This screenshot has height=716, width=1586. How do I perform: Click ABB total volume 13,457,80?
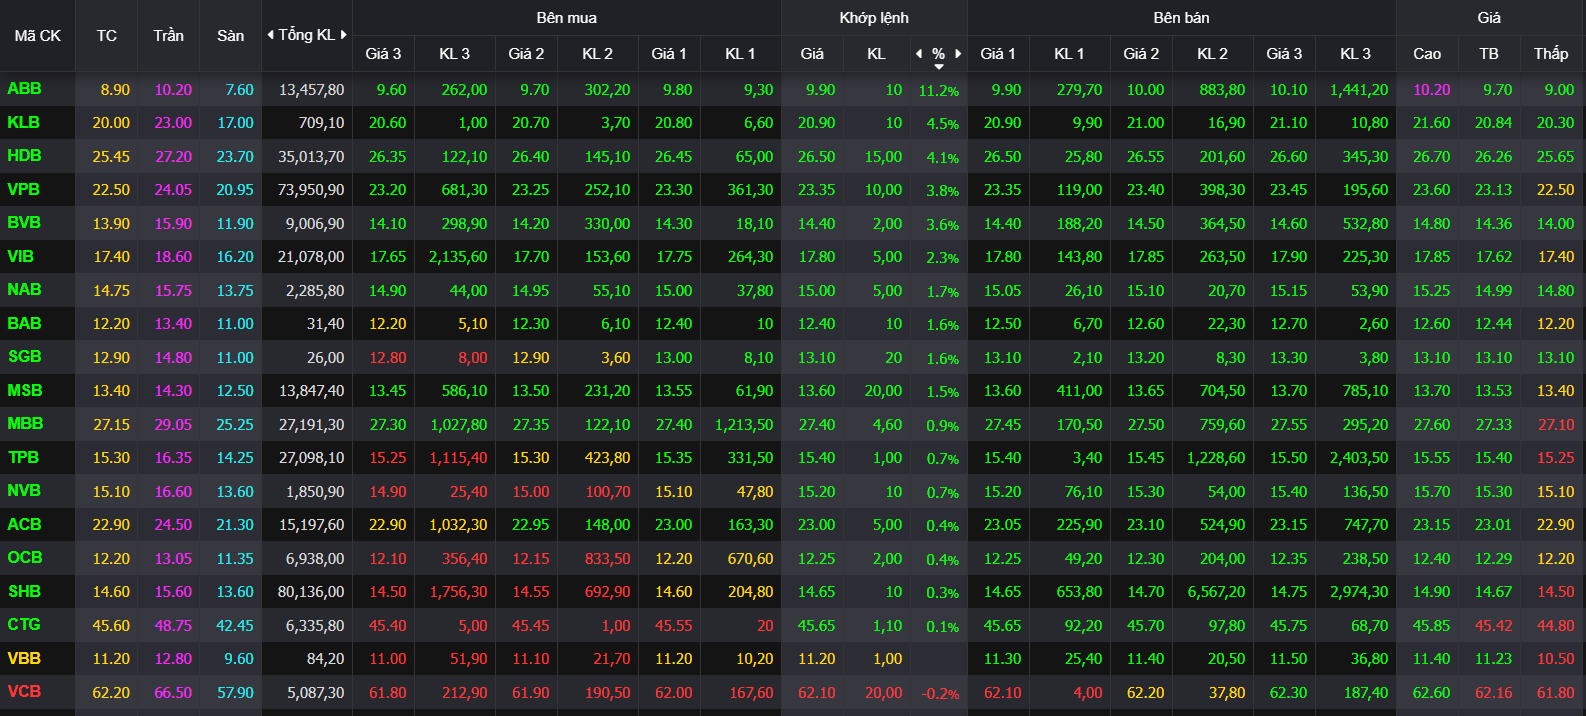click(311, 90)
